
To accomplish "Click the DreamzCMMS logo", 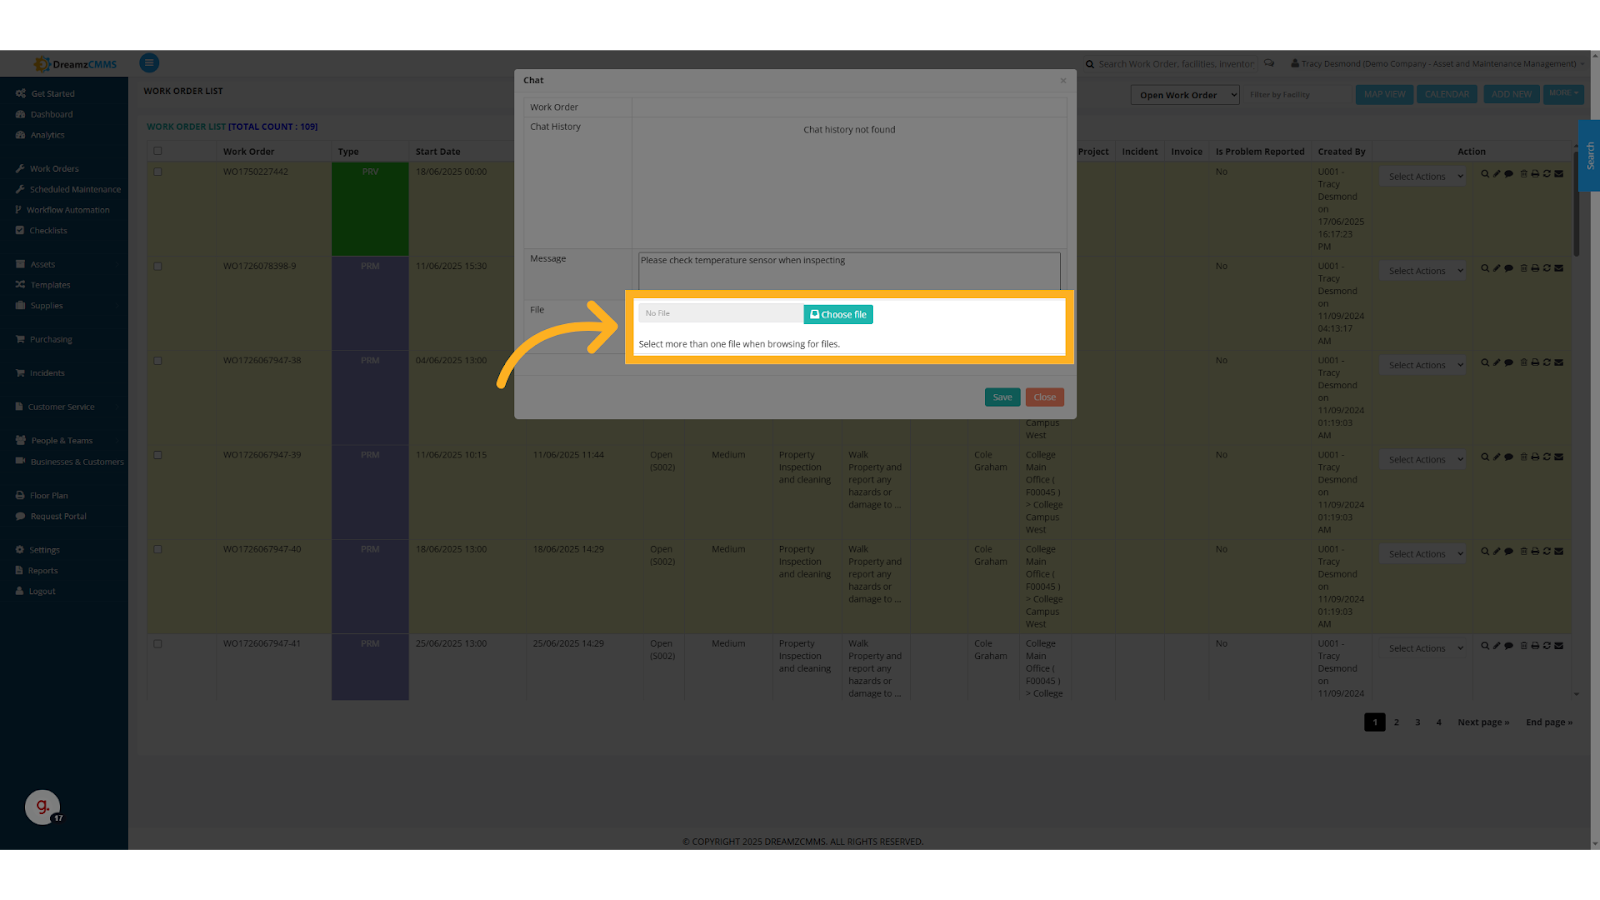I will 75,64.
